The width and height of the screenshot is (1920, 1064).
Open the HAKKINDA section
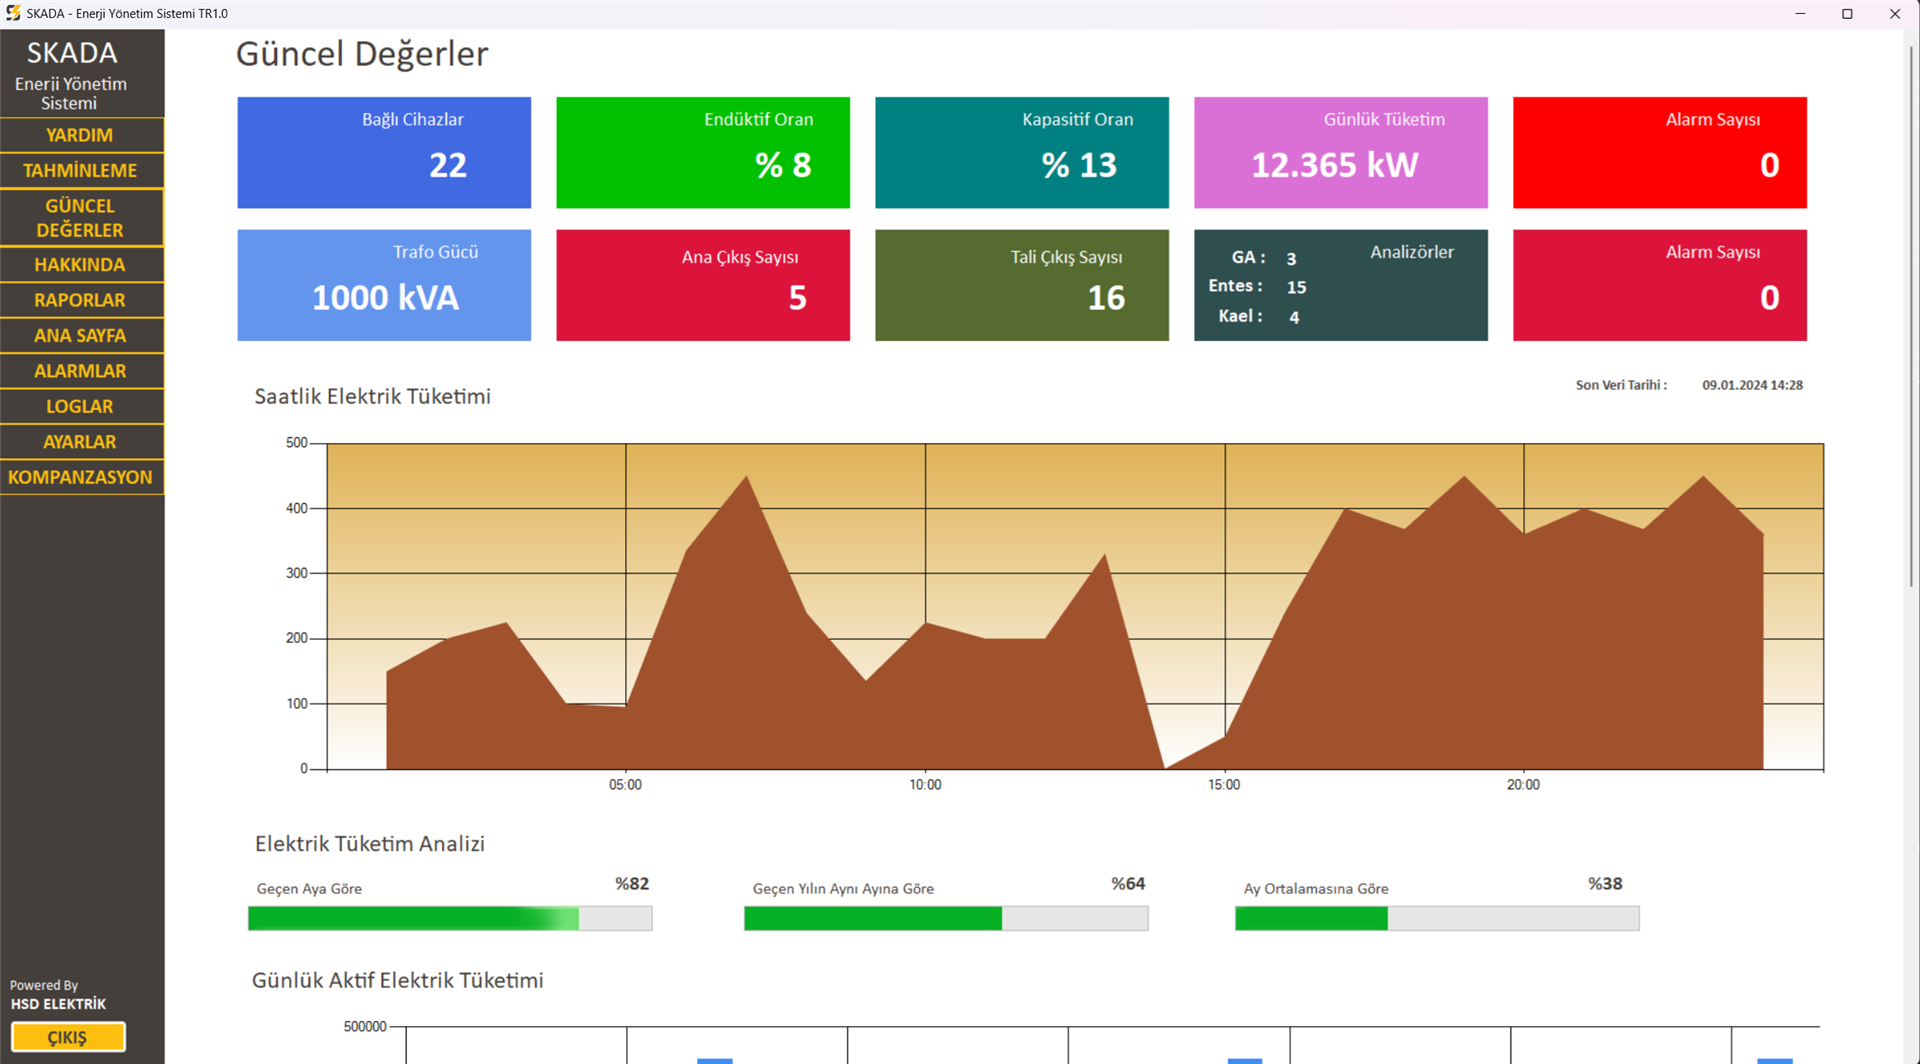[x=80, y=265]
